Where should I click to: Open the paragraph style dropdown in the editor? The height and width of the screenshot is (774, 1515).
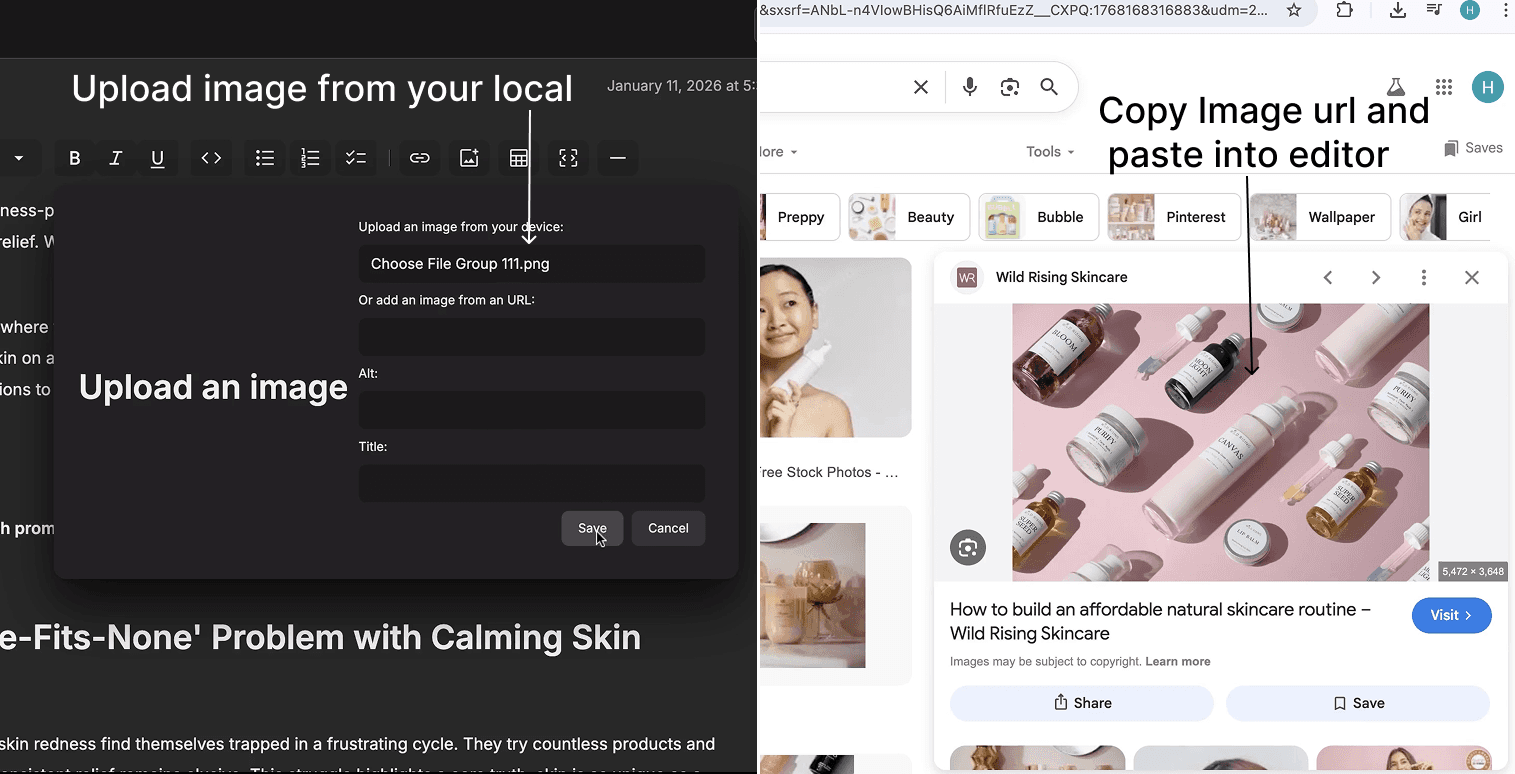coord(20,157)
